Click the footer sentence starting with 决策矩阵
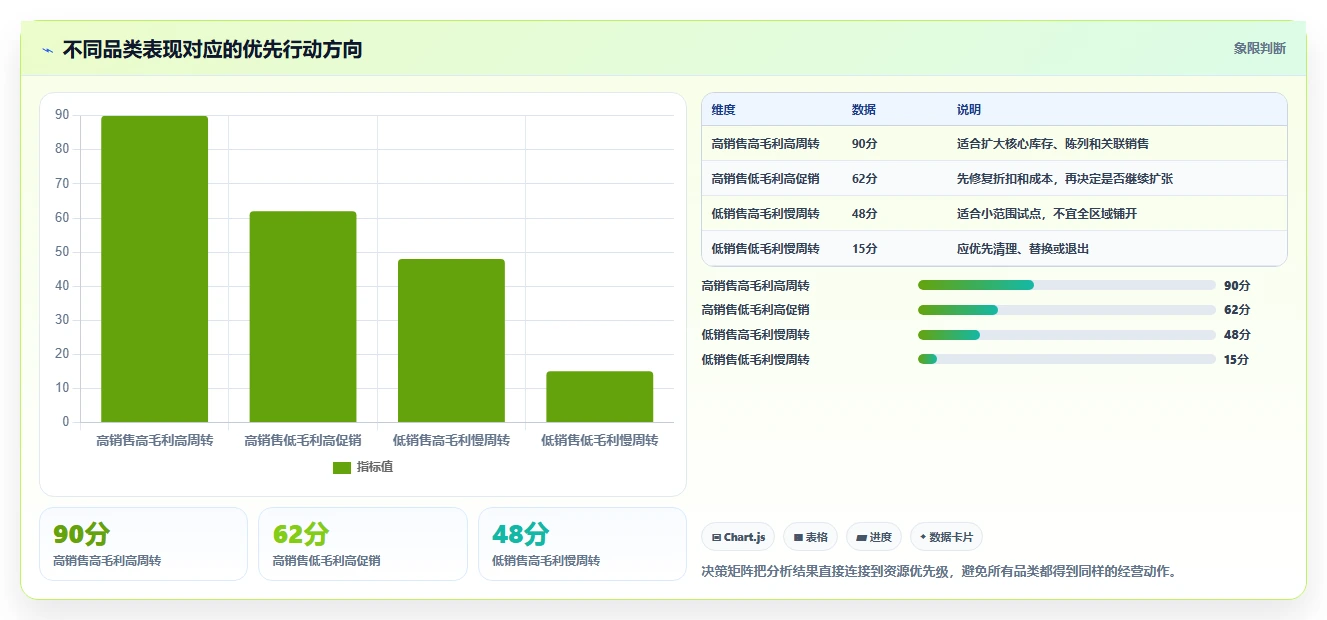The height and width of the screenshot is (620, 1327). 941,572
